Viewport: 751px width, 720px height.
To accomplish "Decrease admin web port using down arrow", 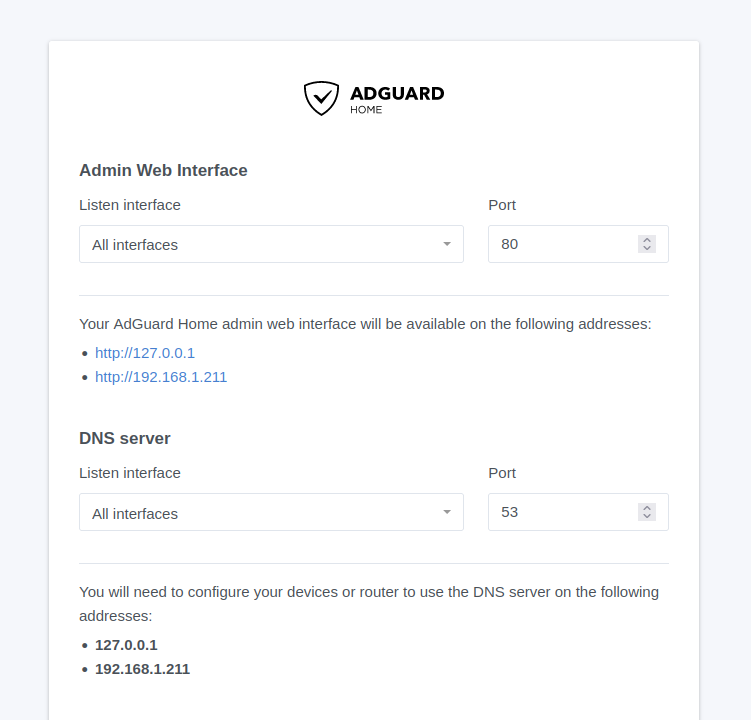I will coord(647,249).
